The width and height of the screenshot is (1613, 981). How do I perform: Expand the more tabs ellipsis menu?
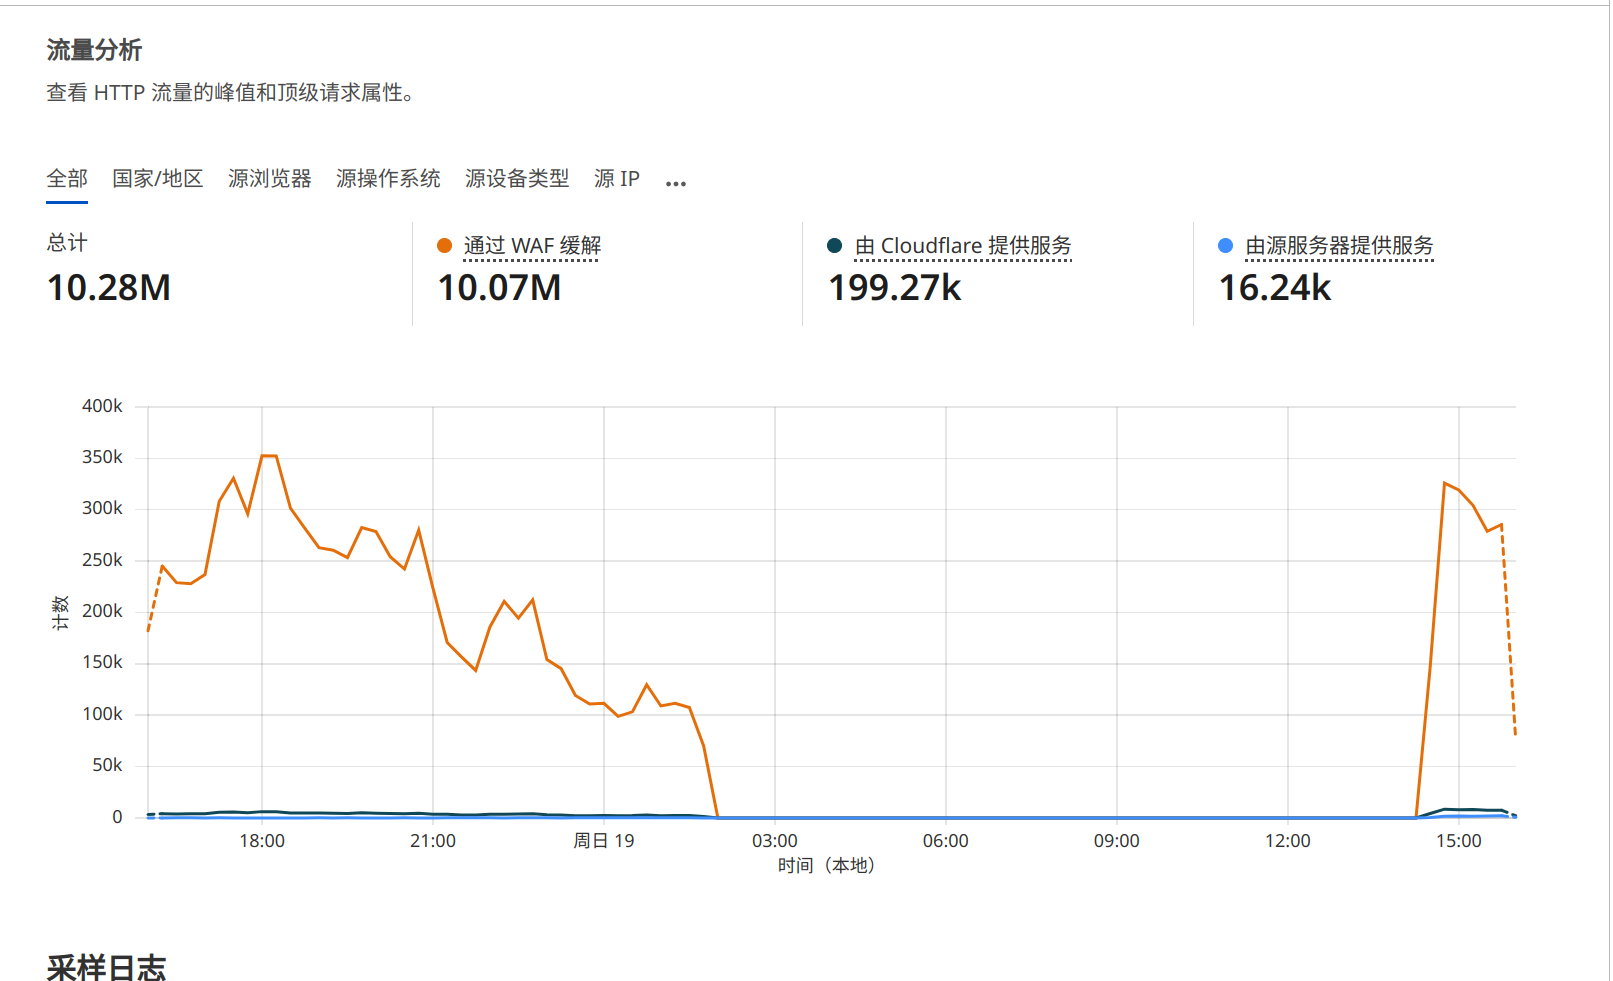[x=676, y=183]
